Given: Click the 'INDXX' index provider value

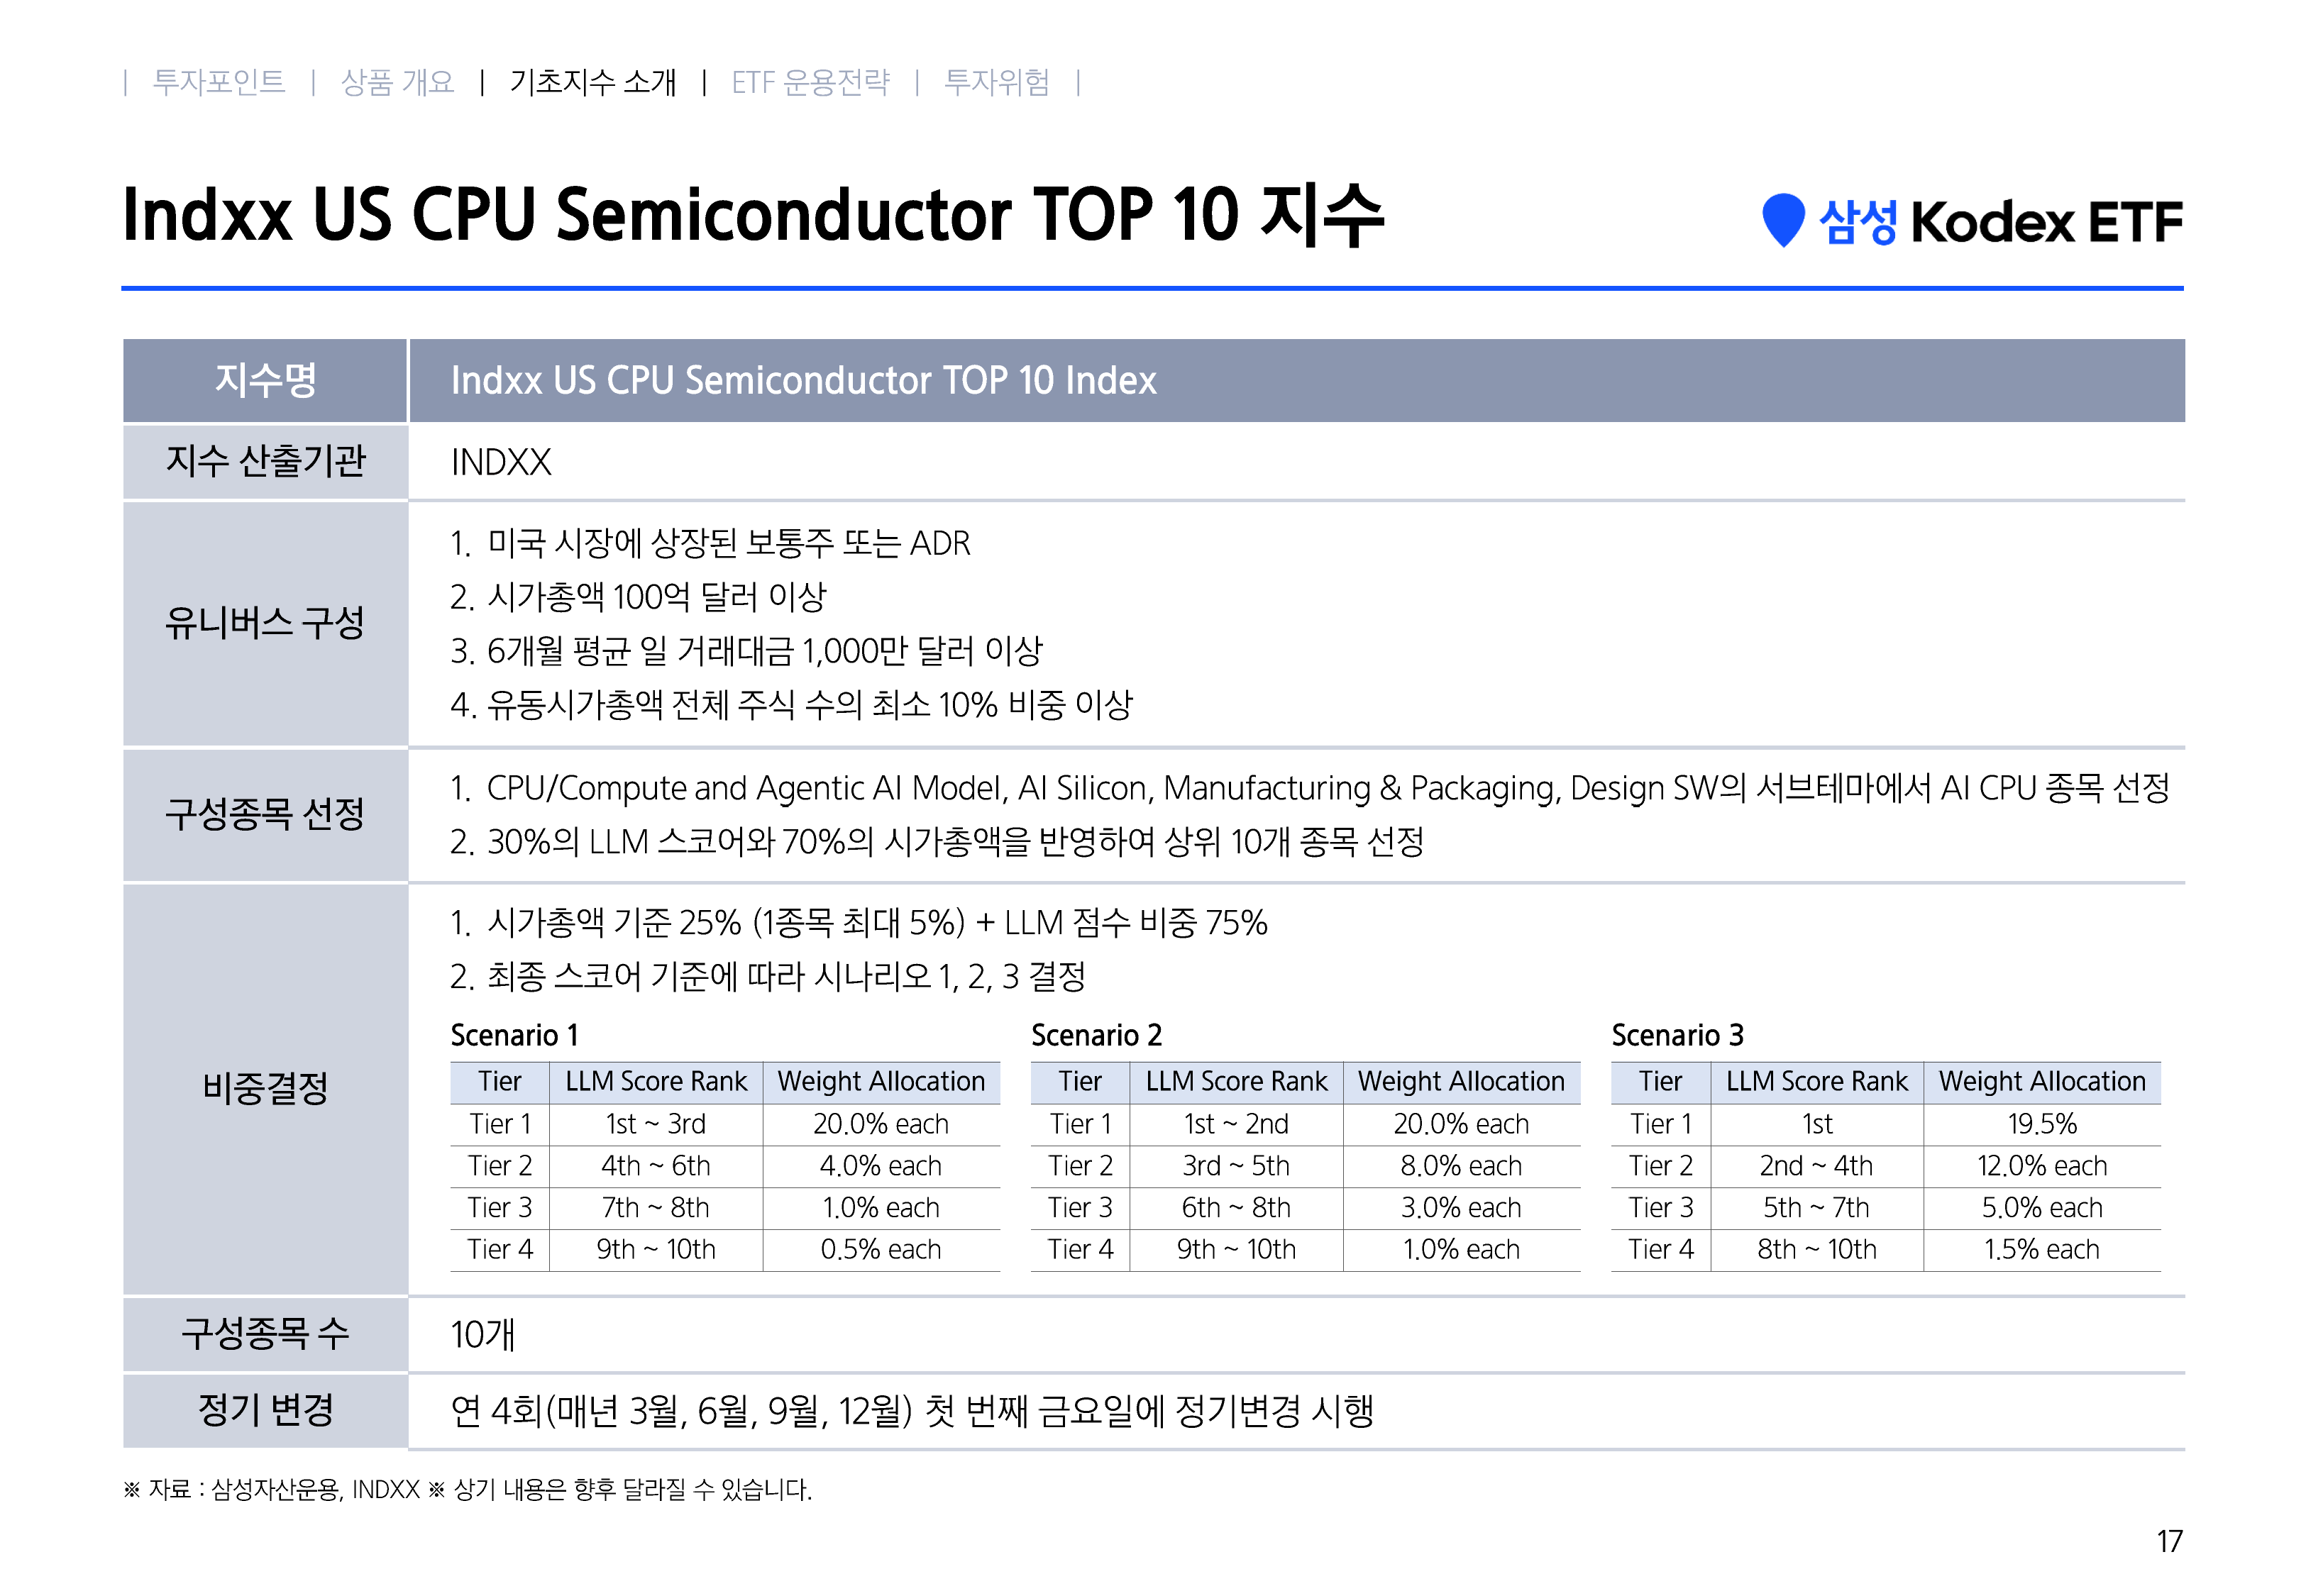Looking at the screenshot, I should pos(501,462).
